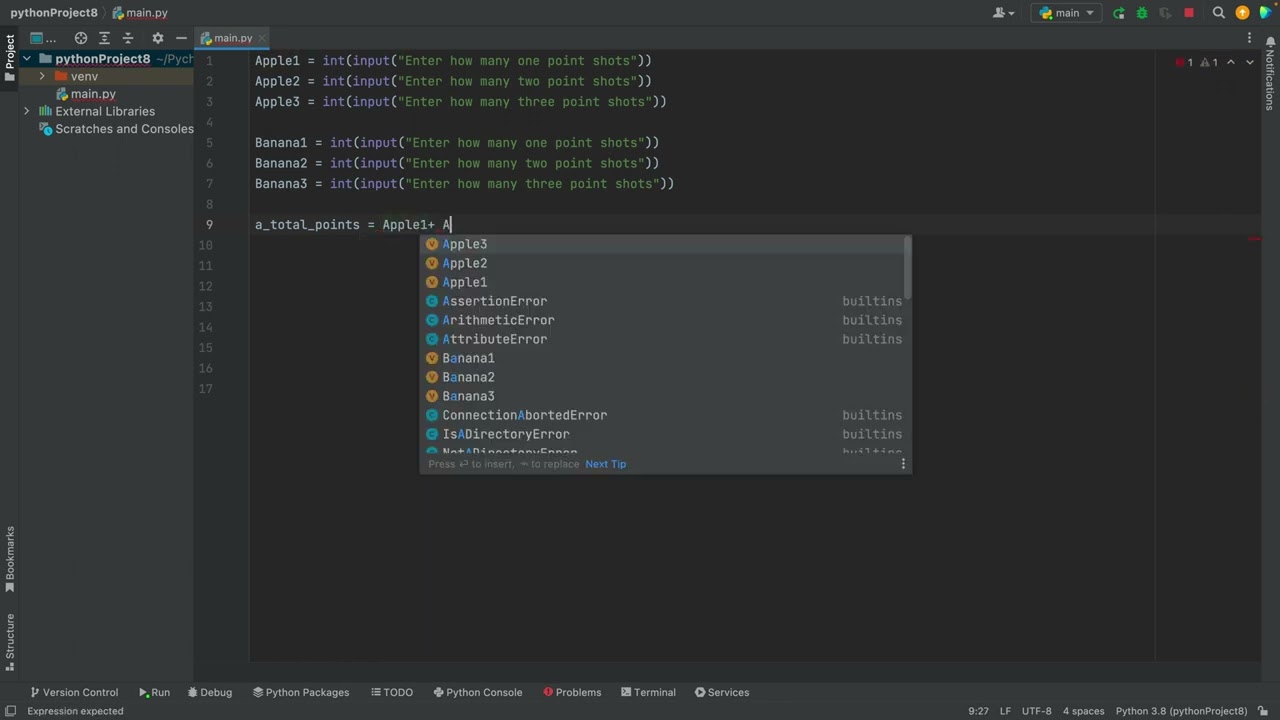
Task: Expand the venv folder
Action: (41, 76)
